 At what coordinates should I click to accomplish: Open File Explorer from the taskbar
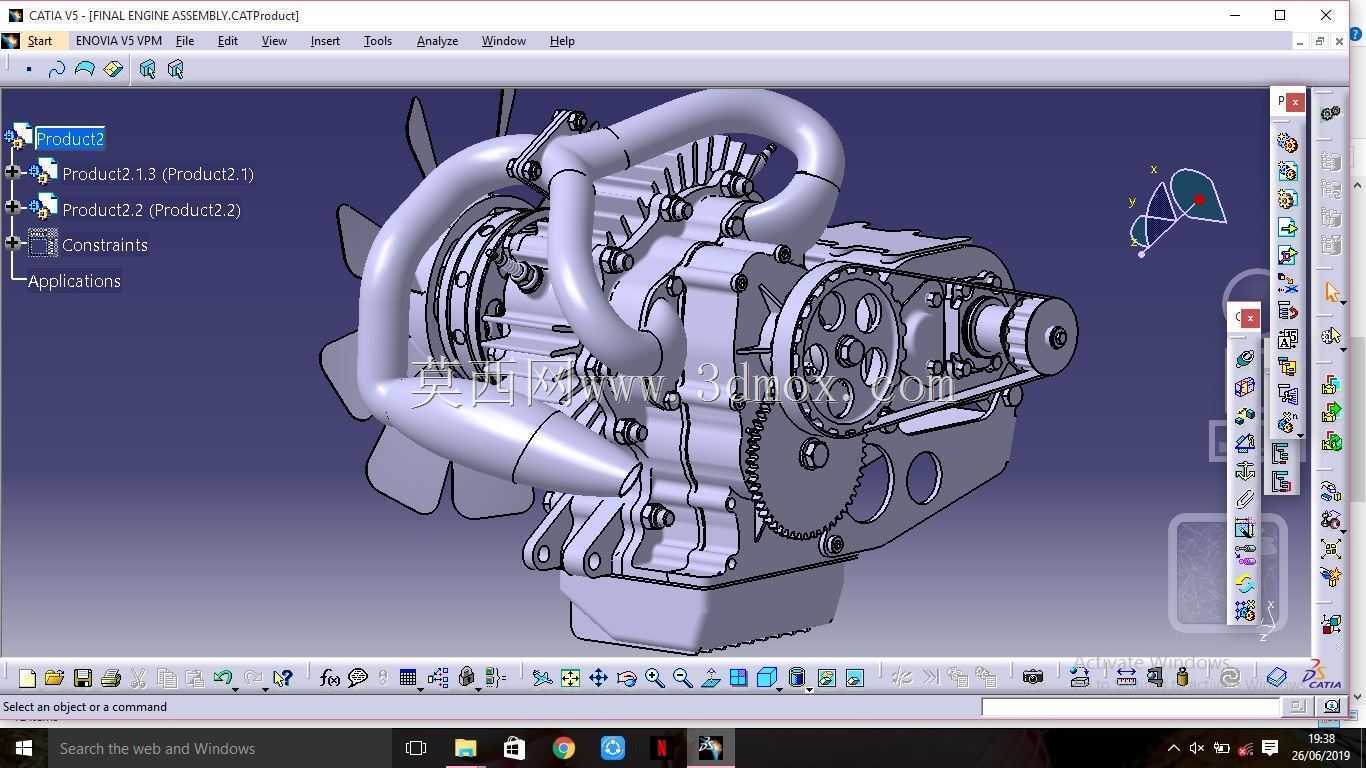pyautogui.click(x=465, y=748)
